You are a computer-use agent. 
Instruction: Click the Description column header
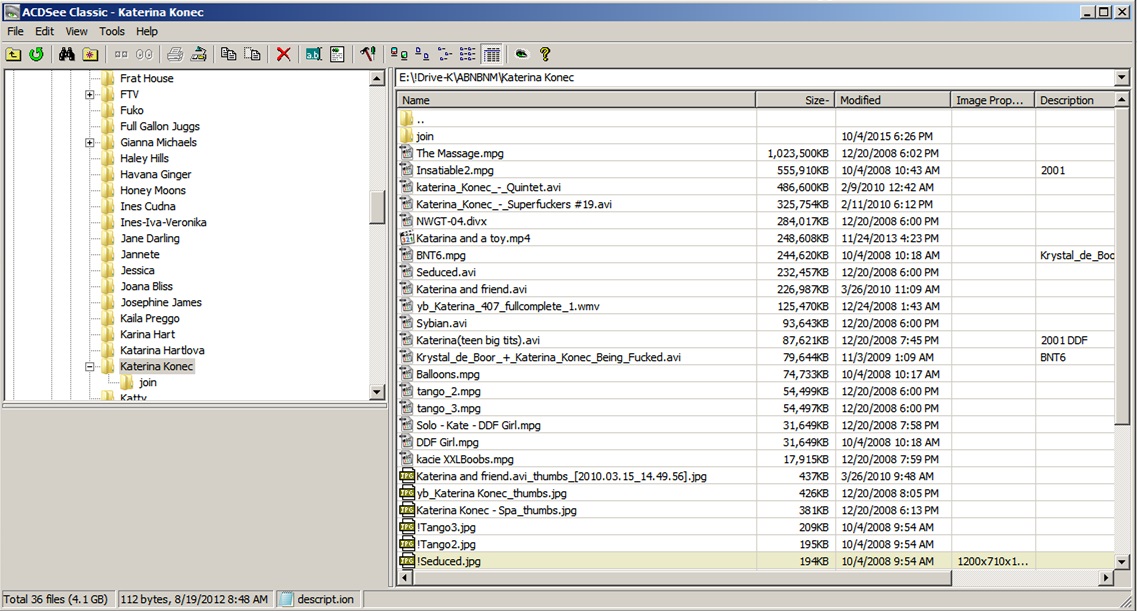pyautogui.click(x=1075, y=100)
